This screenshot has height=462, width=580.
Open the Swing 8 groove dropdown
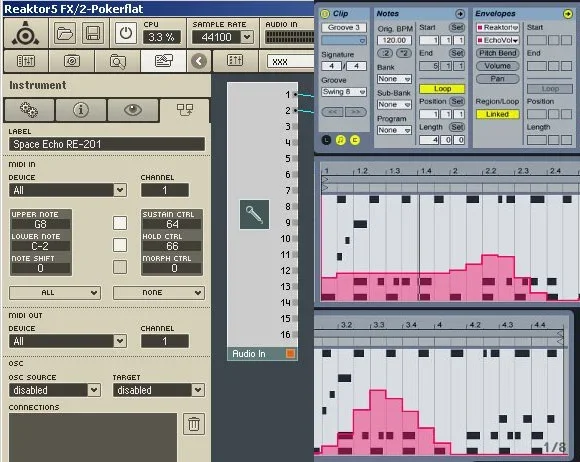(x=344, y=92)
